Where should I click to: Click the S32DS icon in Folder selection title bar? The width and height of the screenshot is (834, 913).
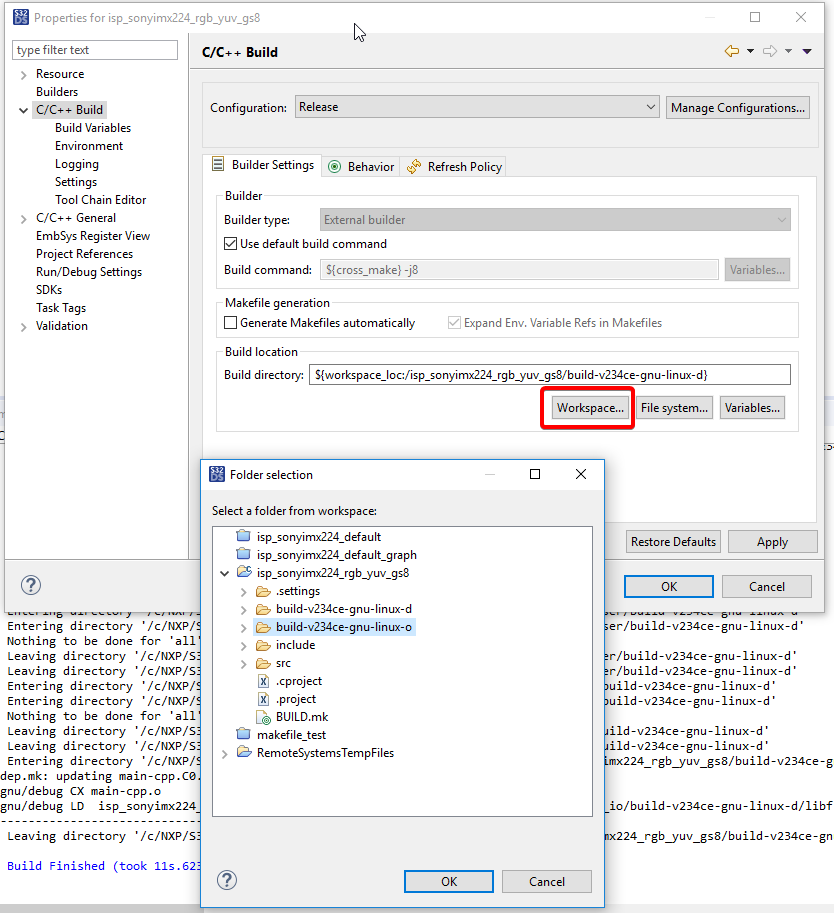click(x=217, y=474)
